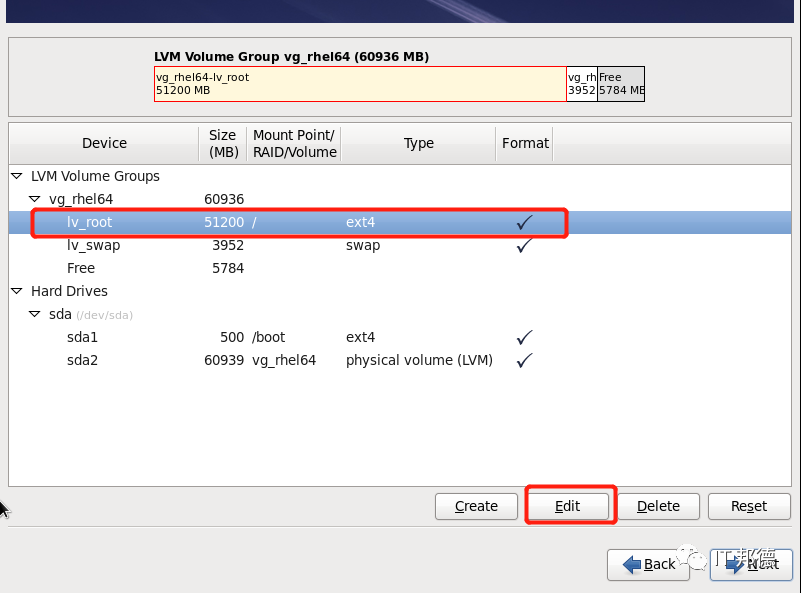Click the format checkmark for sda1
The image size is (801, 593).
pos(525,337)
